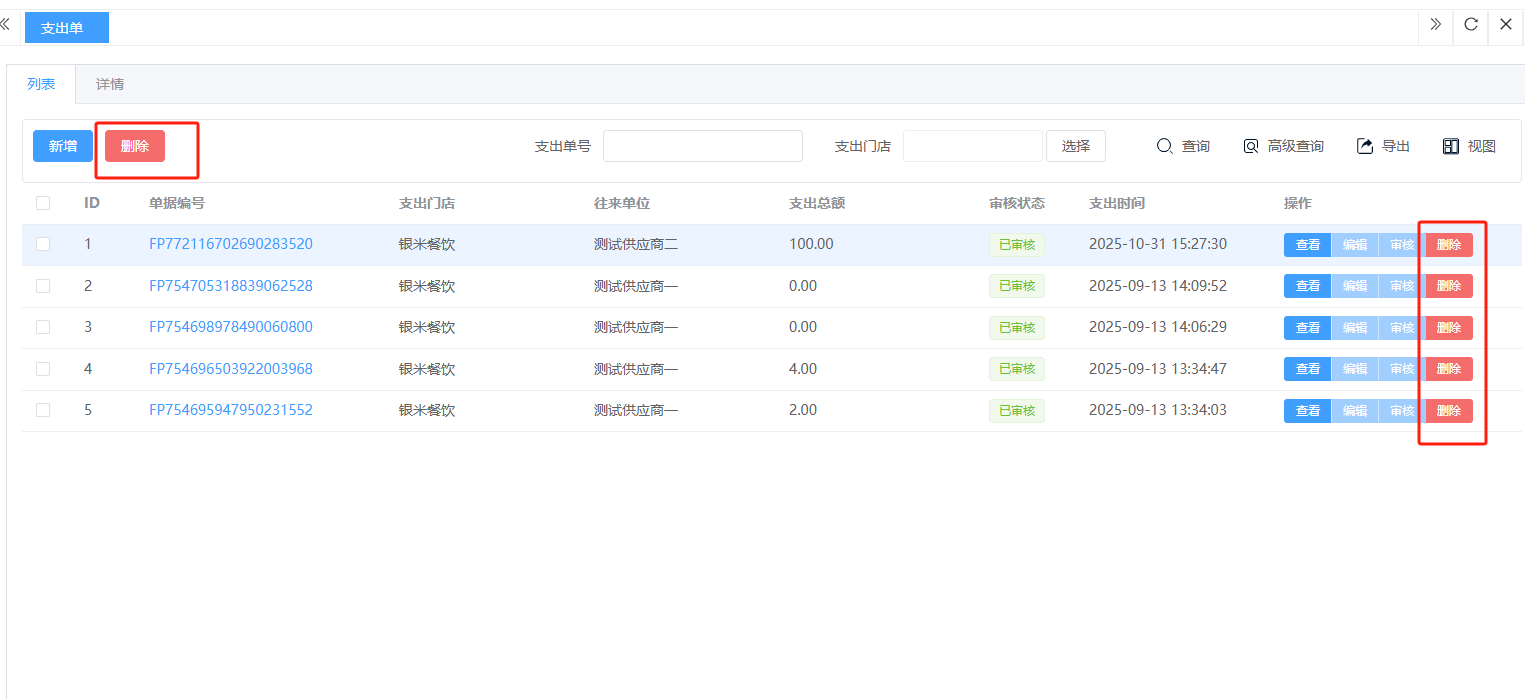1525x699 pixels.
Task: Focus the 支出单号 input field
Action: pos(703,146)
